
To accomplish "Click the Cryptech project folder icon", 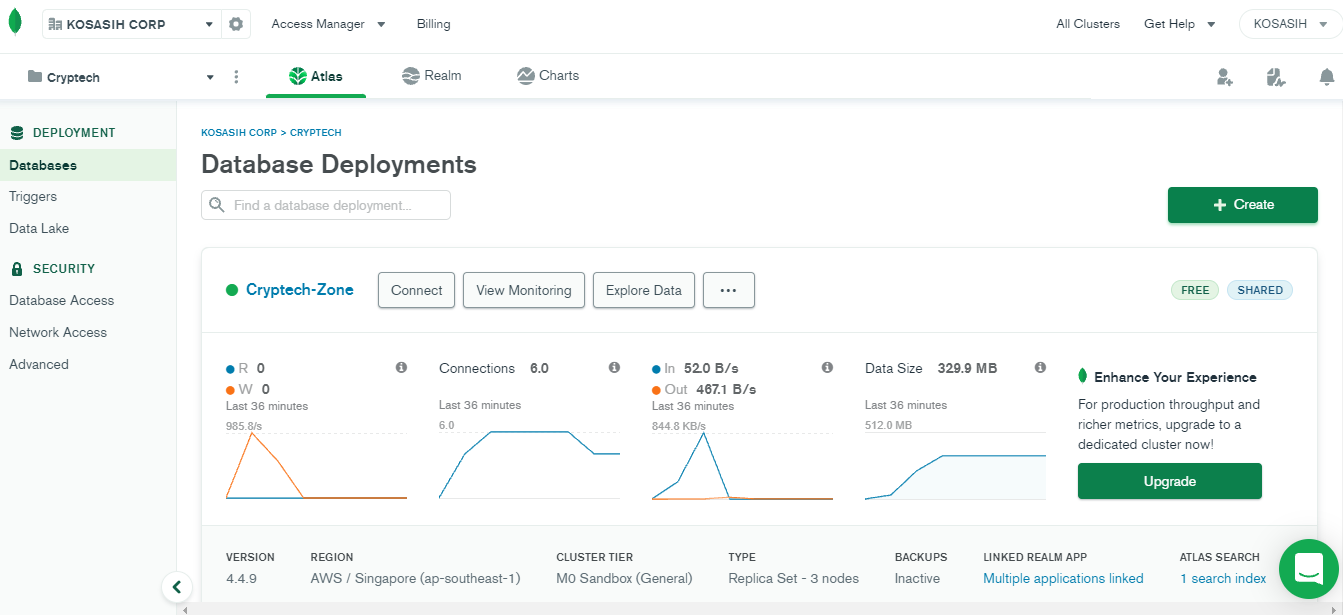I will (35, 77).
